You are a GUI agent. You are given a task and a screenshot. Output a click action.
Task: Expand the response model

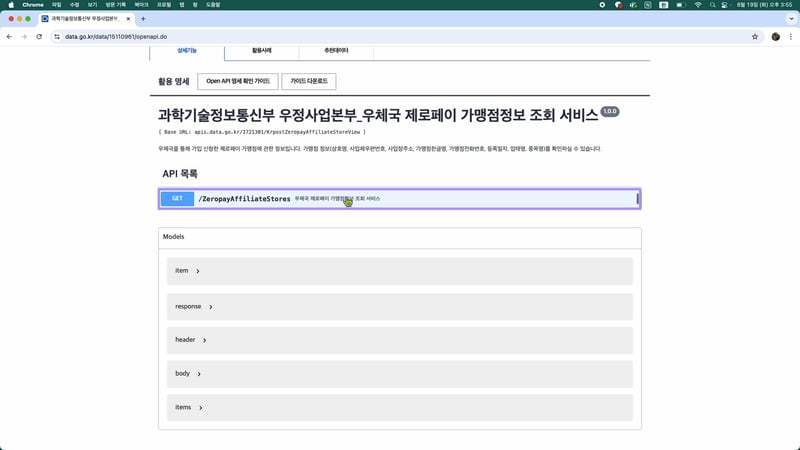(x=399, y=307)
